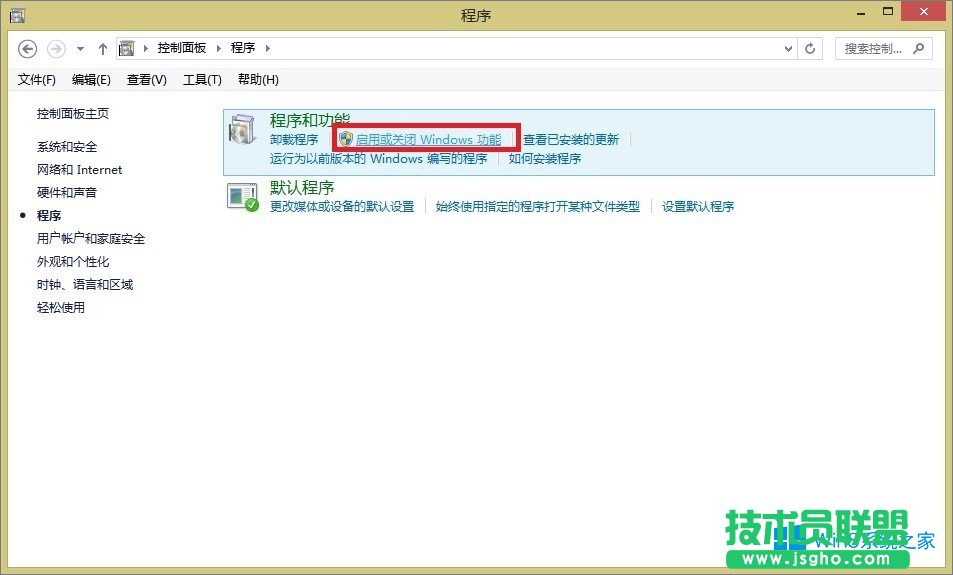Image resolution: width=953 pixels, height=575 pixels.
Task: Click the Forward navigation arrow
Action: tap(56, 49)
